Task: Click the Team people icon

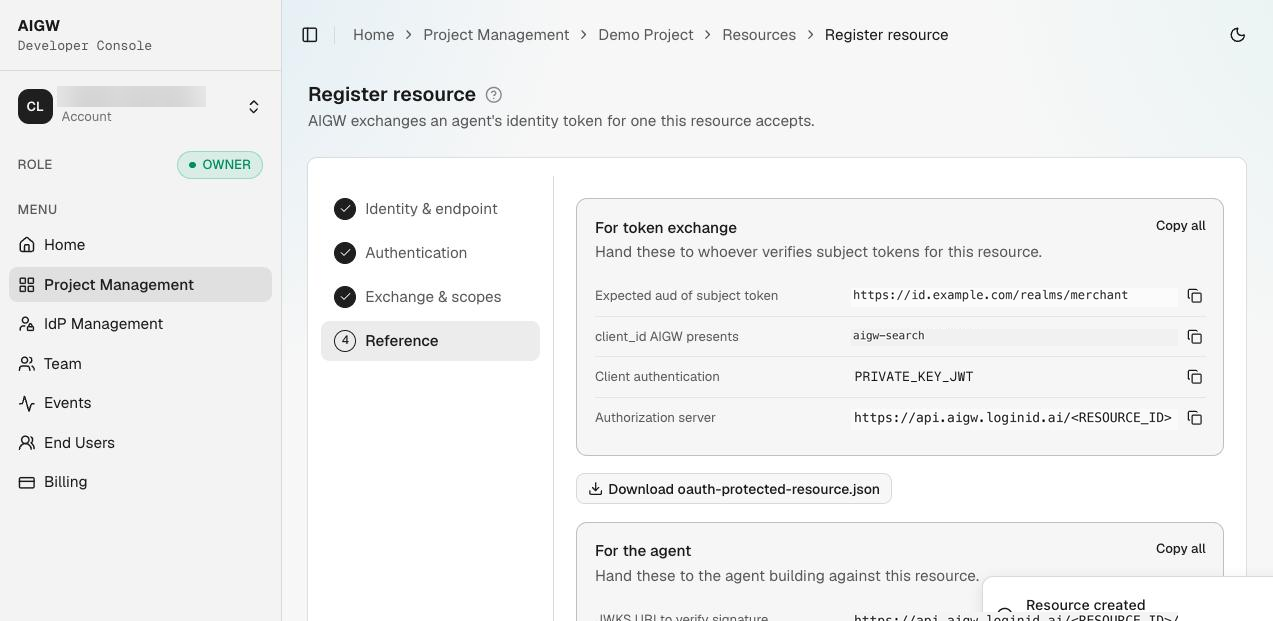Action: coord(27,364)
